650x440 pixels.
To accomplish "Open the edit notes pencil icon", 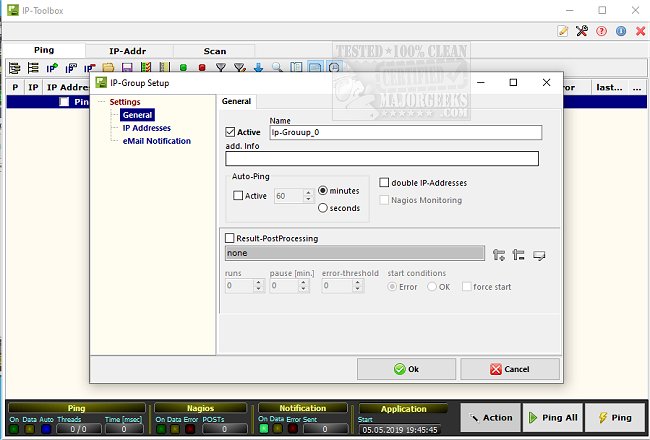I will (563, 31).
